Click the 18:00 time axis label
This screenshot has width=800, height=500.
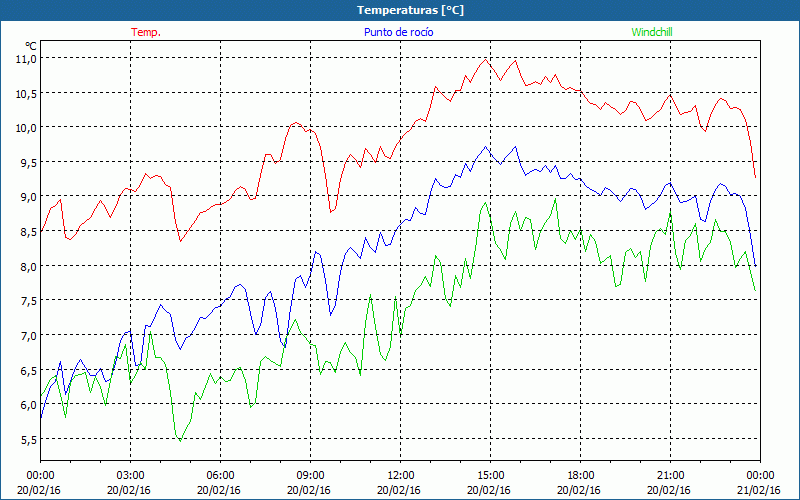tap(581, 476)
